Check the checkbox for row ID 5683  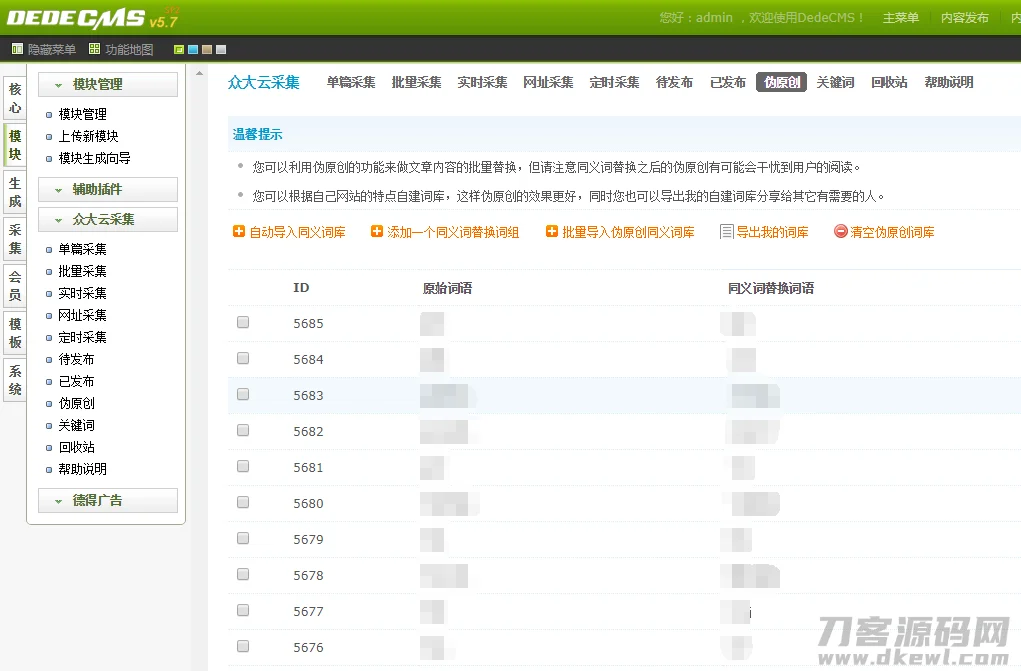pyautogui.click(x=241, y=395)
